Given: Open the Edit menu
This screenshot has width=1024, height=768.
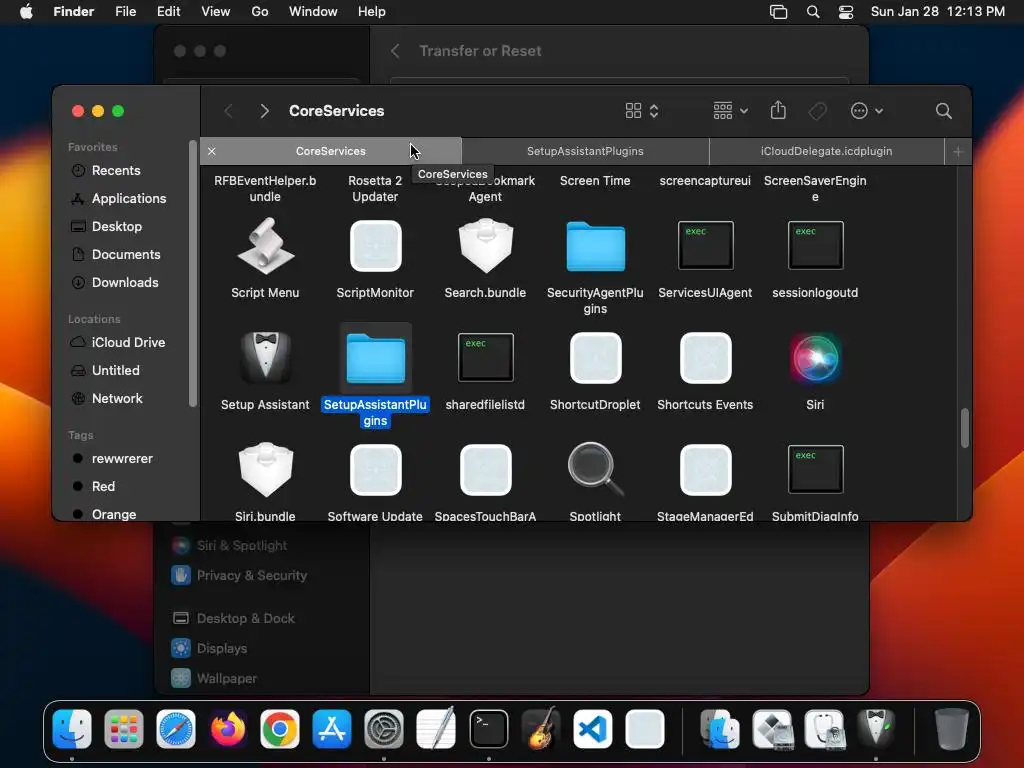Looking at the screenshot, I should pos(168,12).
